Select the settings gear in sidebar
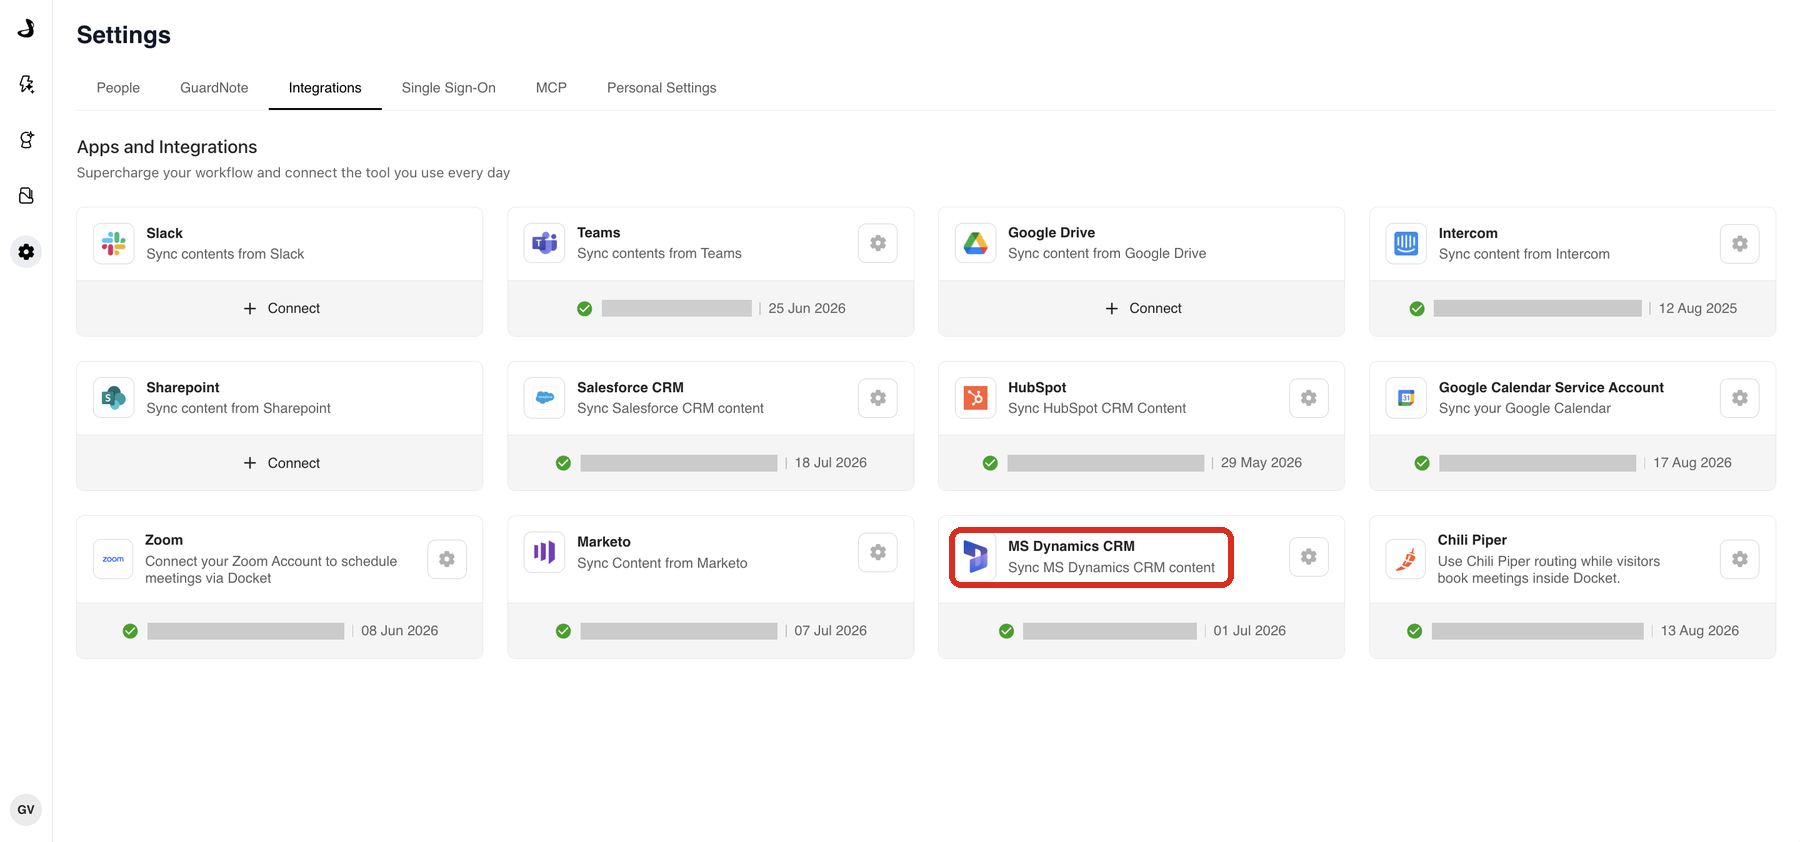This screenshot has height=842, width=1800. (26, 252)
